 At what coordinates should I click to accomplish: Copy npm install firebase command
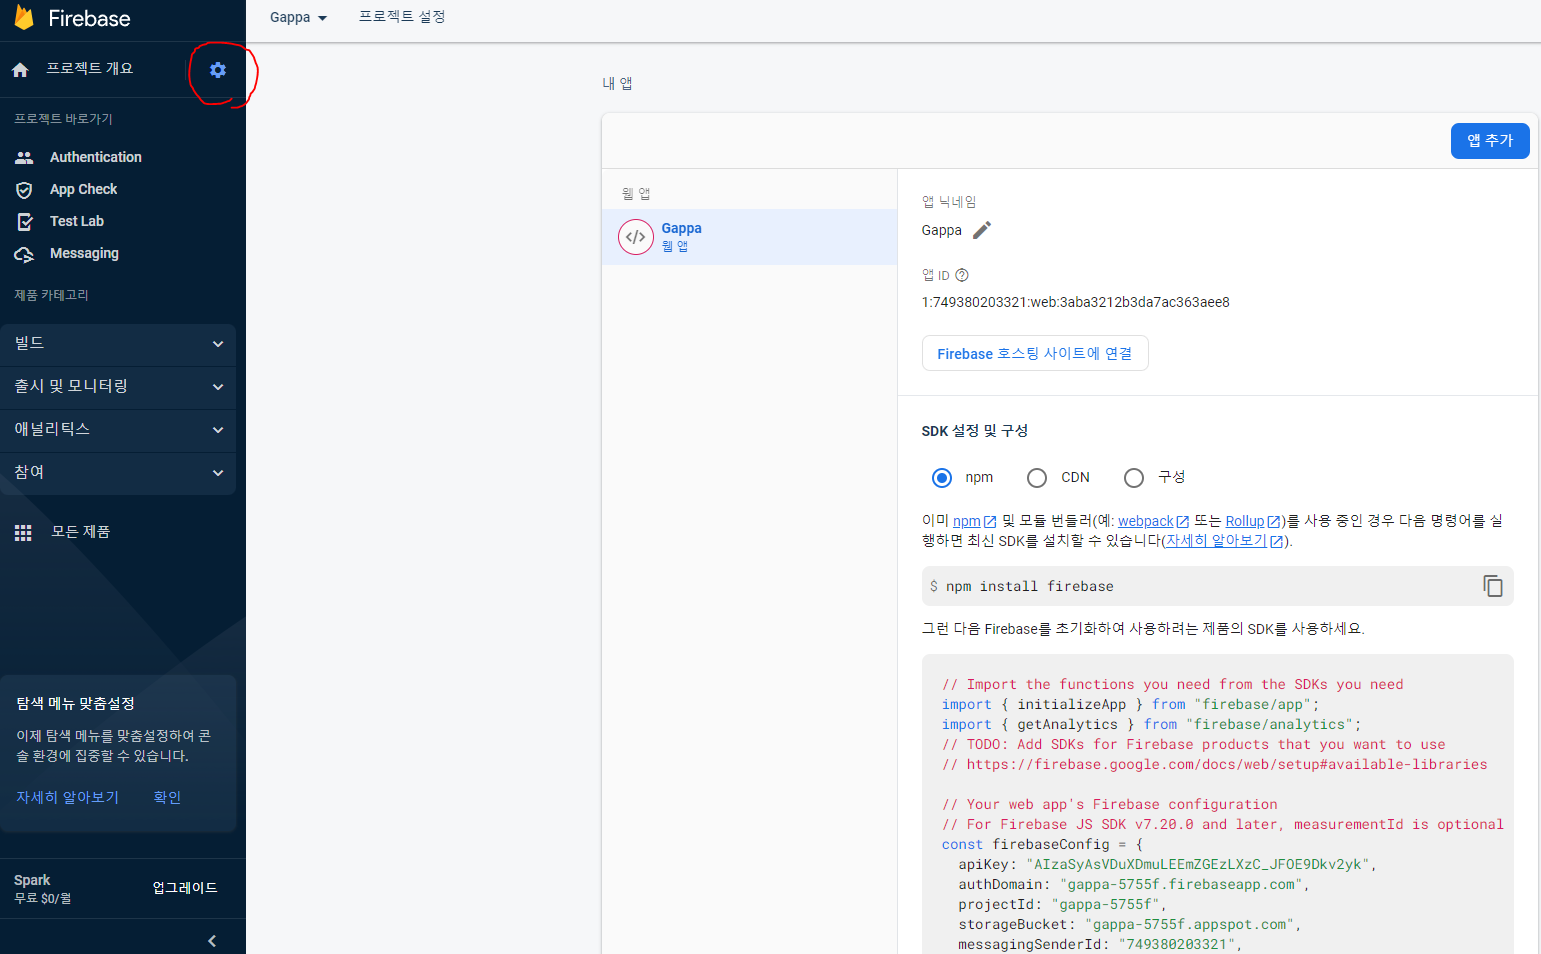1493,586
